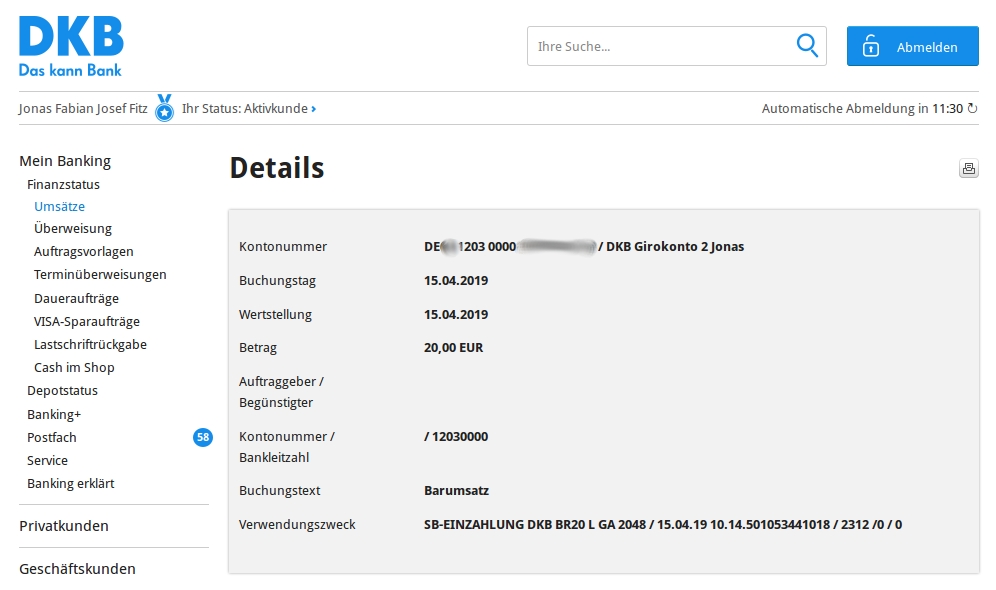The image size is (996, 590).
Task: Expand the Privatkunden section
Action: pyautogui.click(x=64, y=526)
